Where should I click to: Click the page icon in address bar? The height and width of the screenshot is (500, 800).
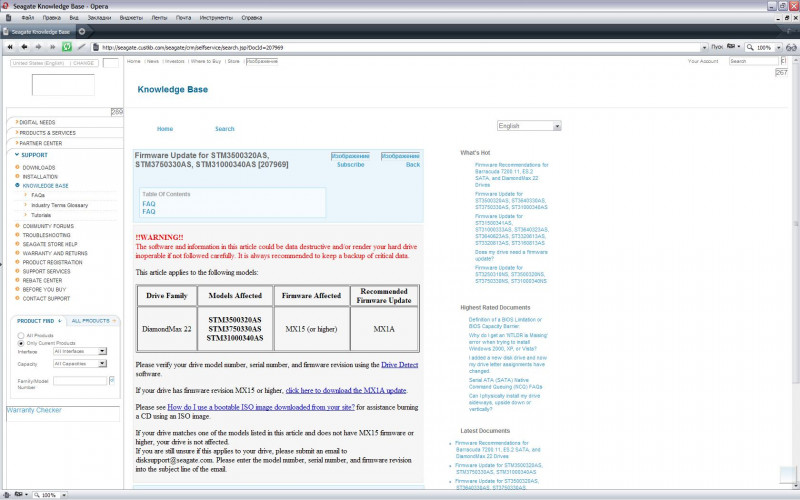pyautogui.click(x=95, y=47)
